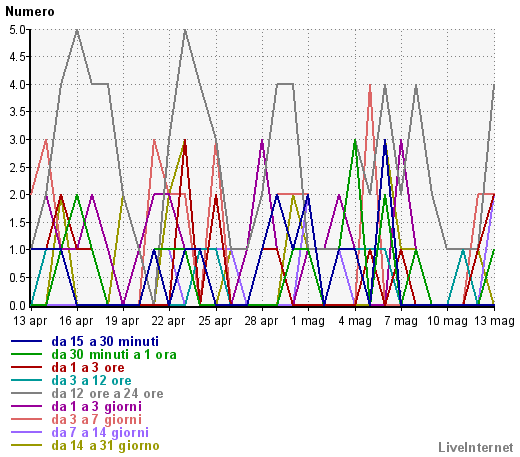Click the 'da 3 a 7 giorni' legend label
Image resolution: width=520 pixels, height=457 pixels.
click(97, 419)
